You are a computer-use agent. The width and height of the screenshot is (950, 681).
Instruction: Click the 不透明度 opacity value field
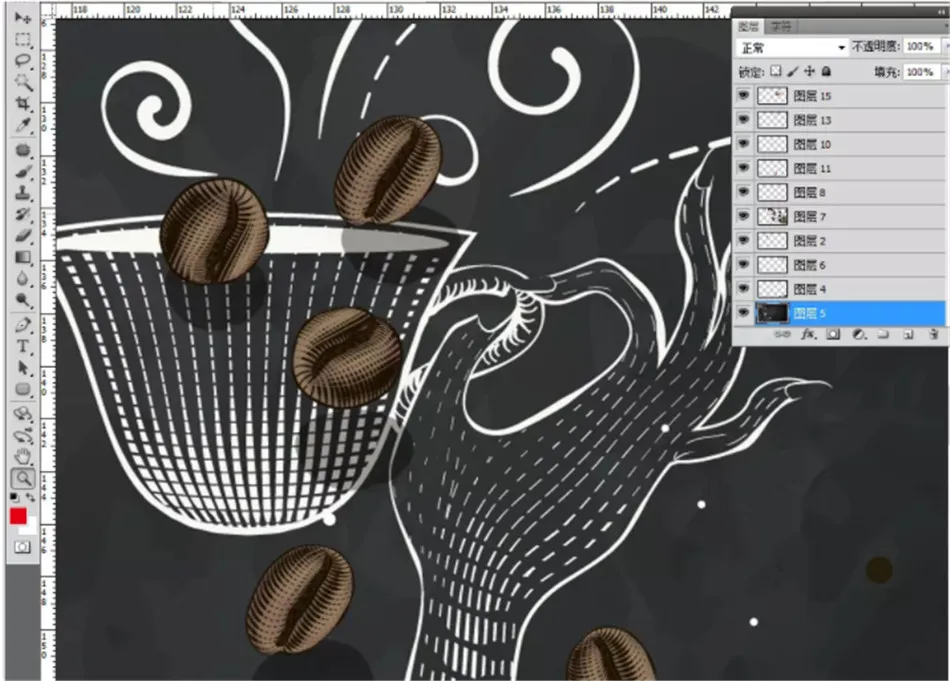(x=920, y=47)
